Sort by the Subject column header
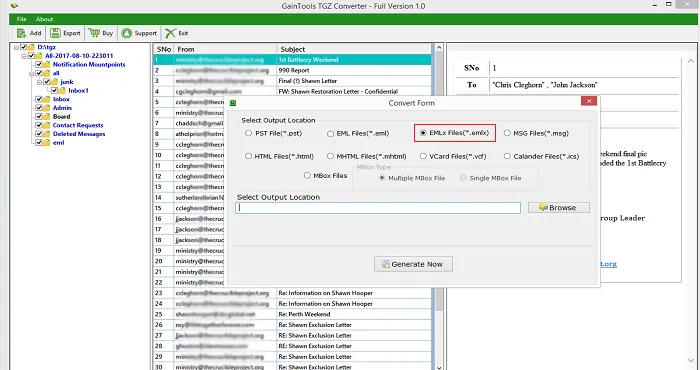Image resolution: width=700 pixels, height=370 pixels. tap(354, 49)
